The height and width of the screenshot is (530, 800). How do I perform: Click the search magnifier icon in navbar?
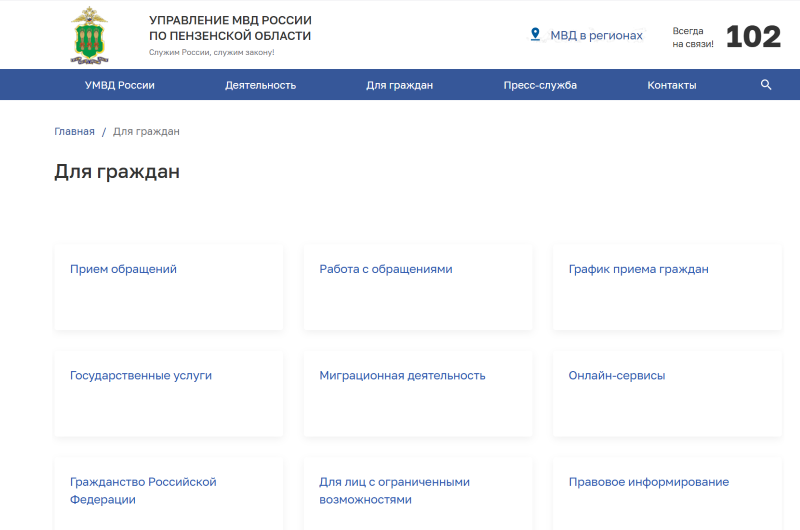click(x=766, y=85)
